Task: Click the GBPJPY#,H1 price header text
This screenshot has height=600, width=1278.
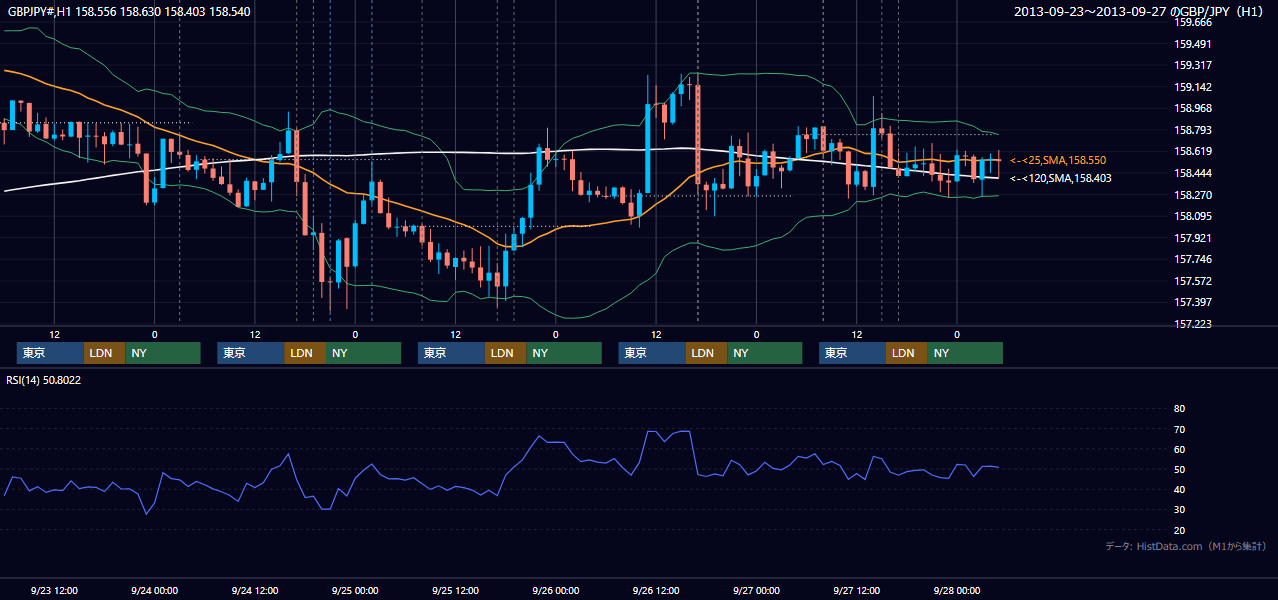Action: tap(129, 12)
